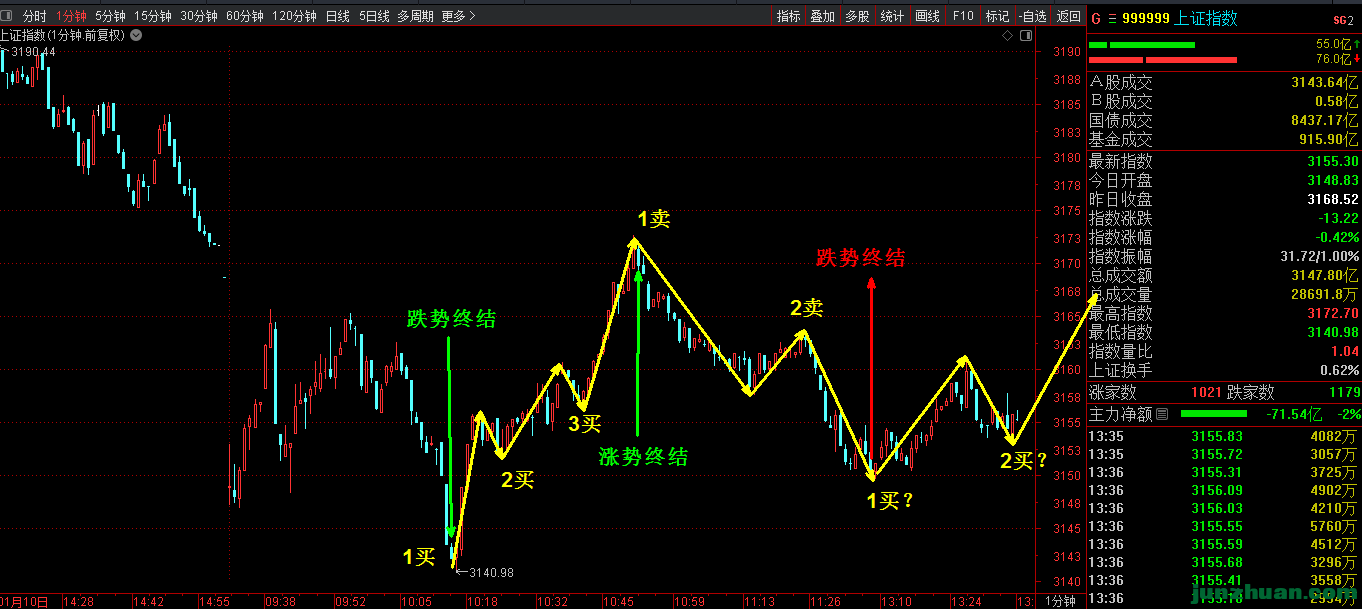Click the green buy volume bar
The image size is (1362, 609).
(1142, 44)
